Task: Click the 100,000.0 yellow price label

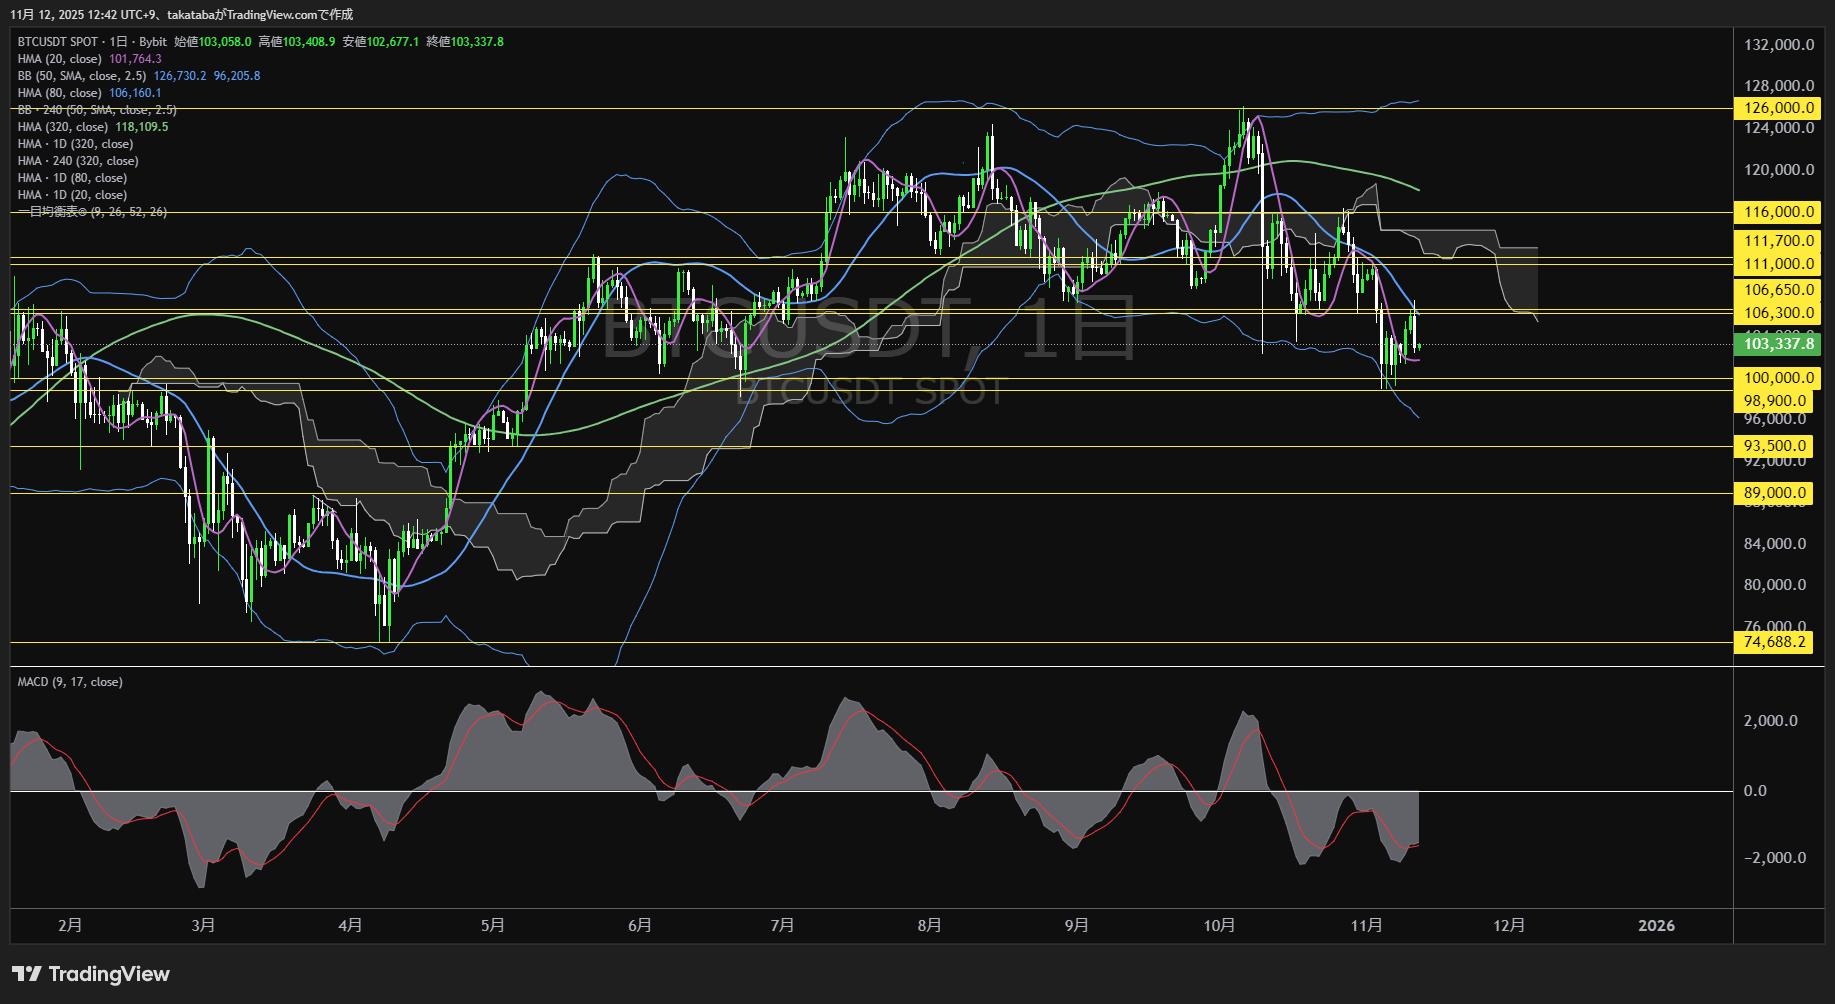Action: click(x=1778, y=378)
